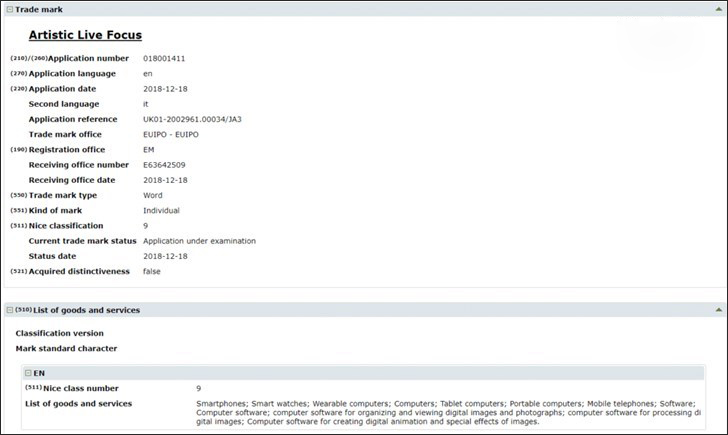Click the Acquired distinctiveness label

pyautogui.click(x=79, y=272)
